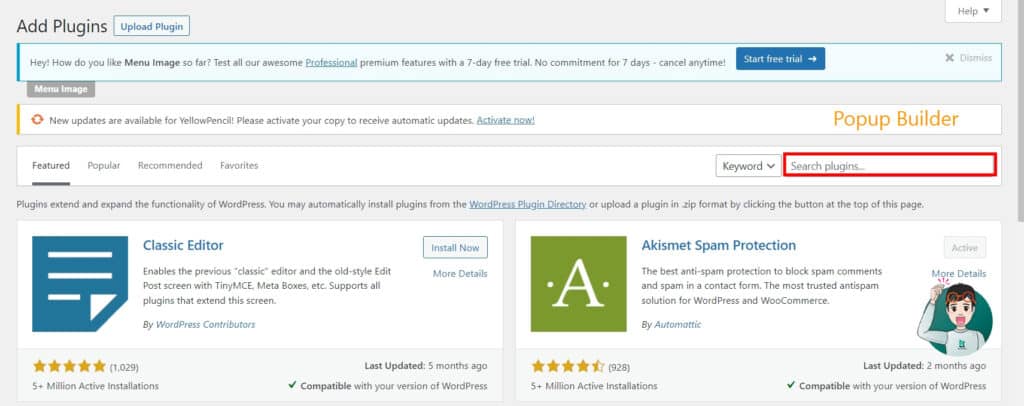Open the Help dropdown tab
The image size is (1024, 406).
click(973, 11)
